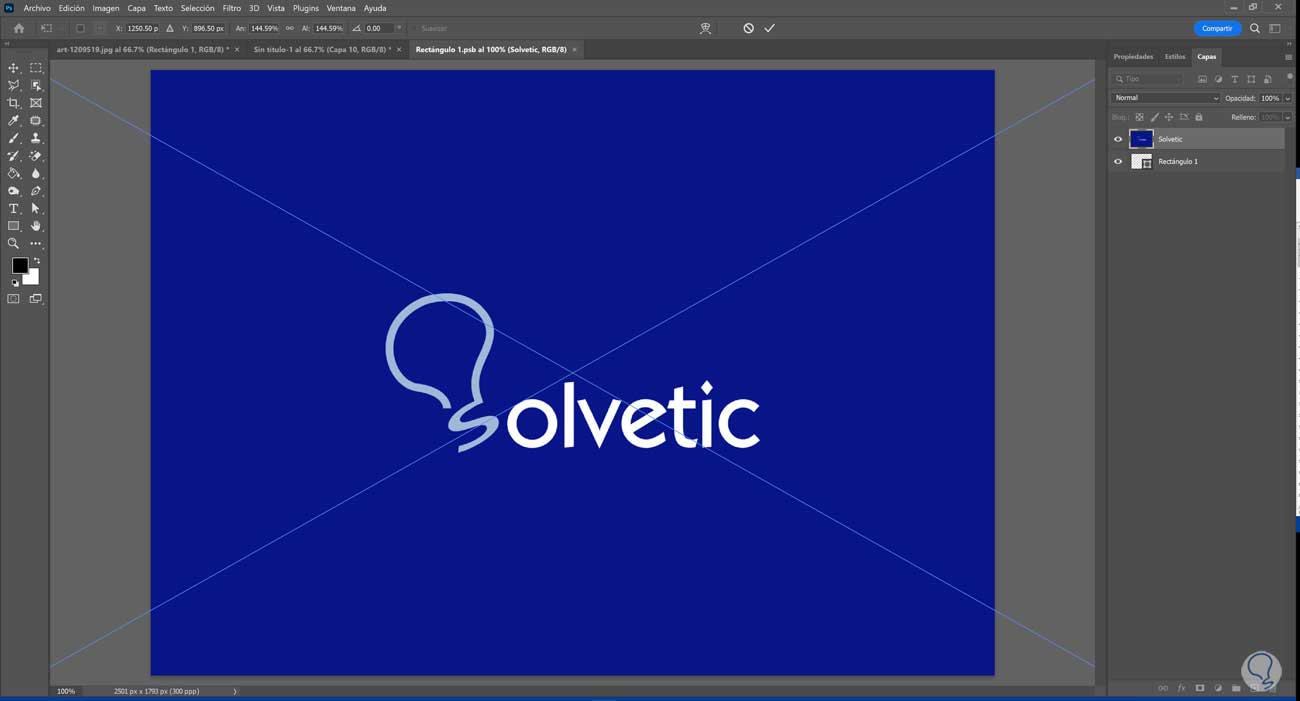Screen dimensions: 1300x701
Task: Select the Path Selection tool
Action: click(x=36, y=208)
